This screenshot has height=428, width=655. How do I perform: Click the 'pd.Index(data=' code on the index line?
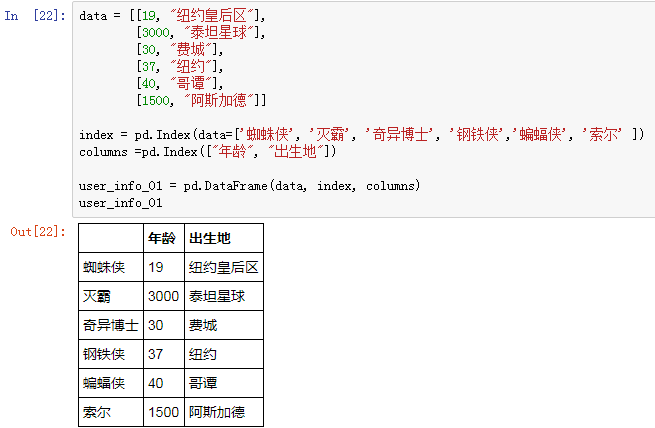(183, 135)
